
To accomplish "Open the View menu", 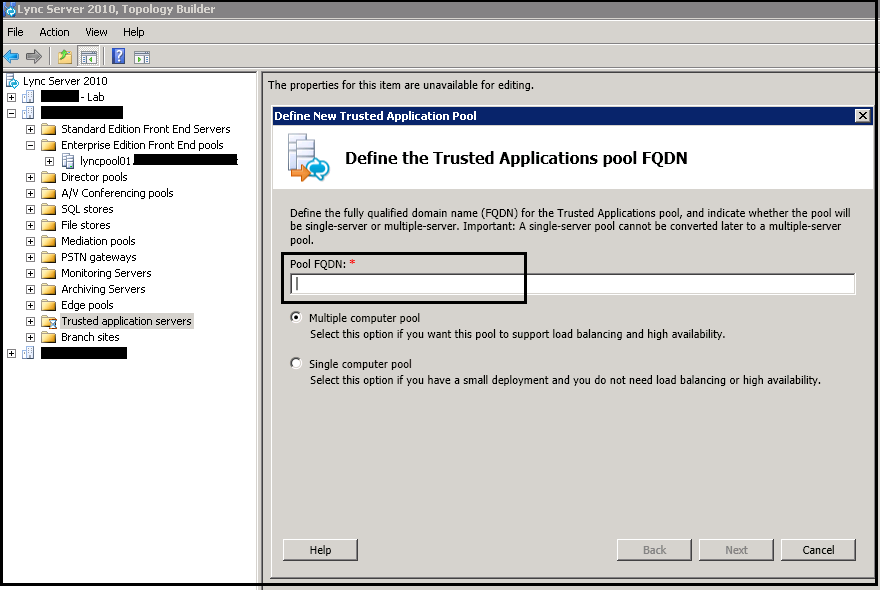I will tap(95, 31).
